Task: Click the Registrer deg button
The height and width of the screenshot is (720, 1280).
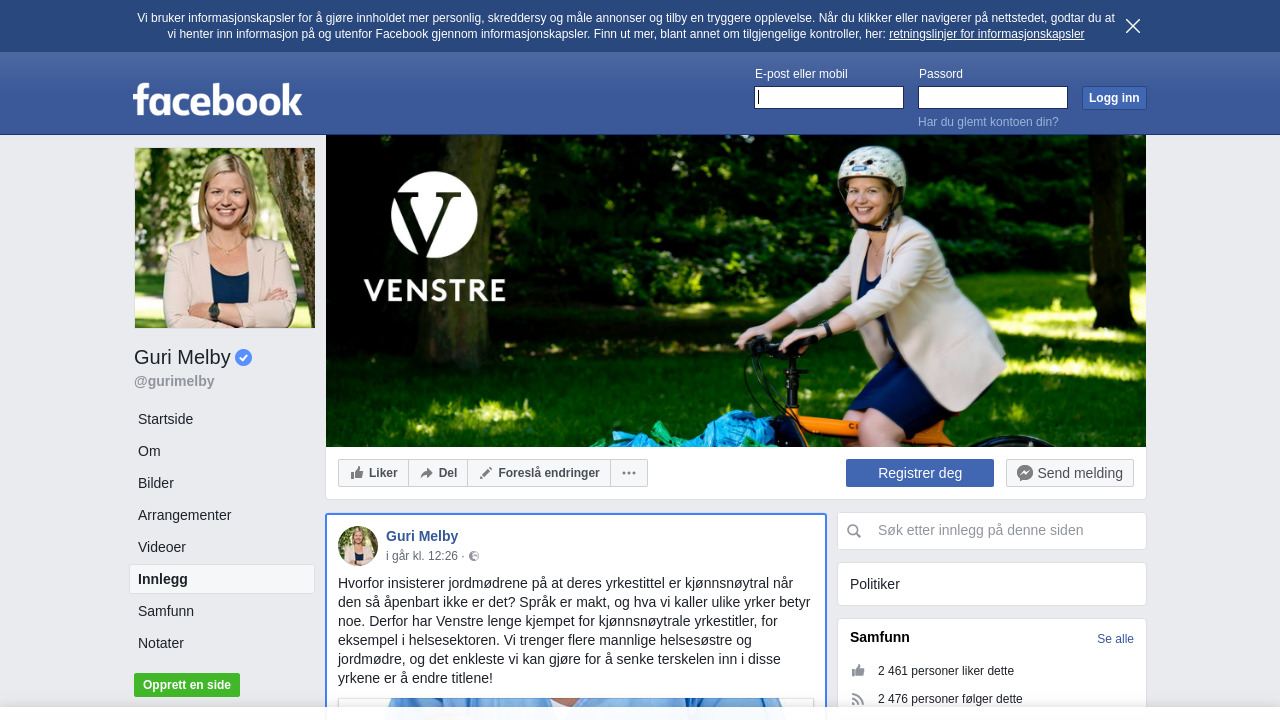Action: [920, 473]
